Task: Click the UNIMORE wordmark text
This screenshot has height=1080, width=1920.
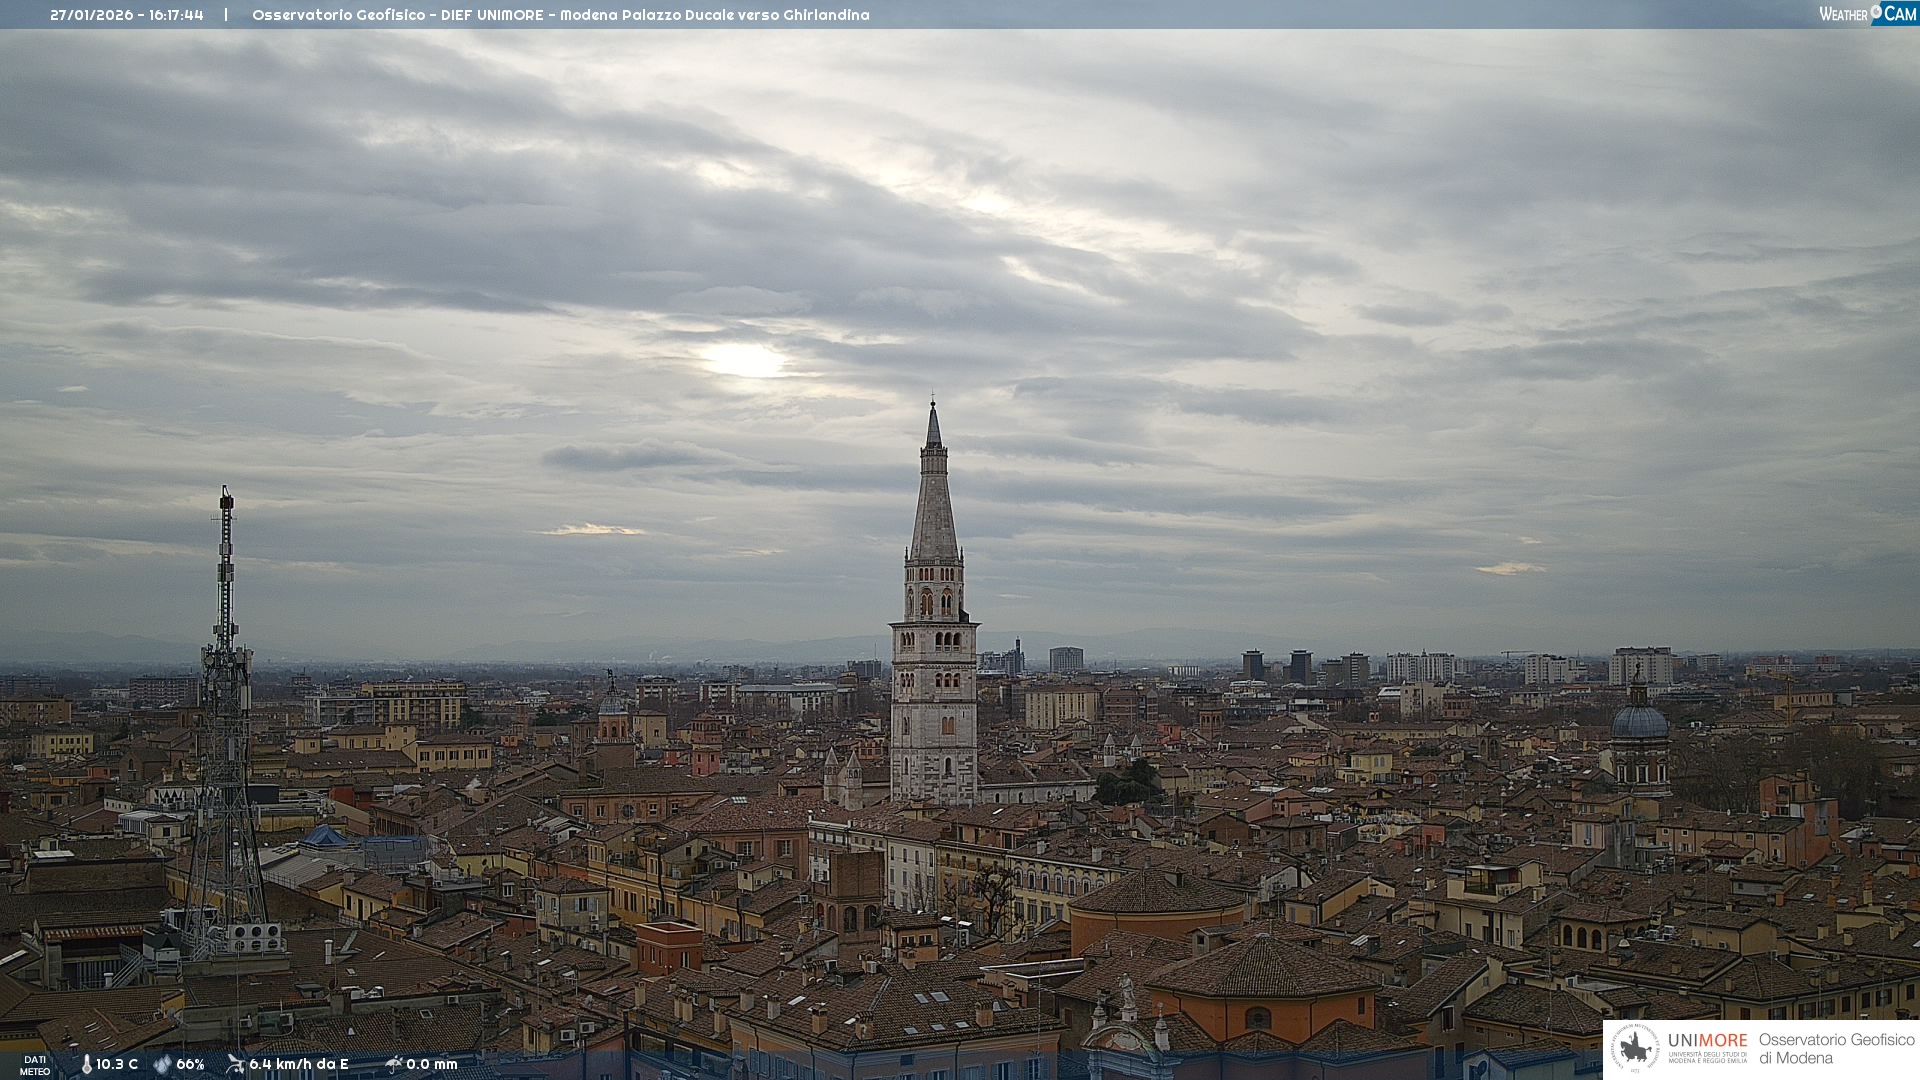Action: pyautogui.click(x=1707, y=1040)
